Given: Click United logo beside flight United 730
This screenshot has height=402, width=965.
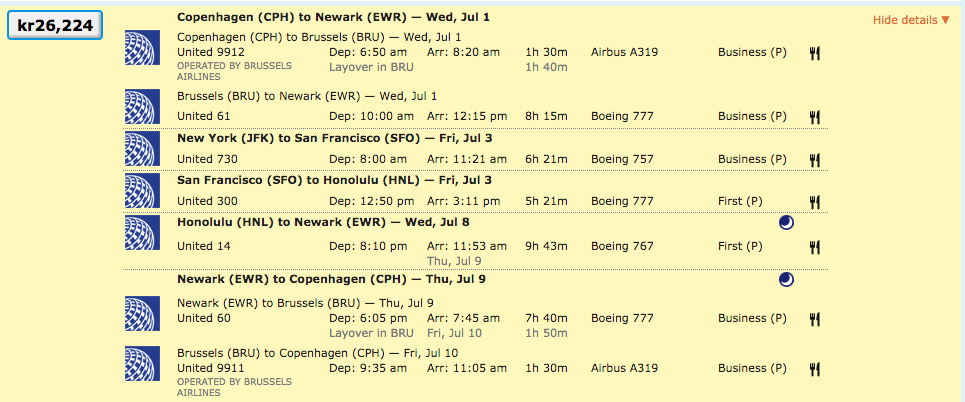Looking at the screenshot, I should pos(139,149).
